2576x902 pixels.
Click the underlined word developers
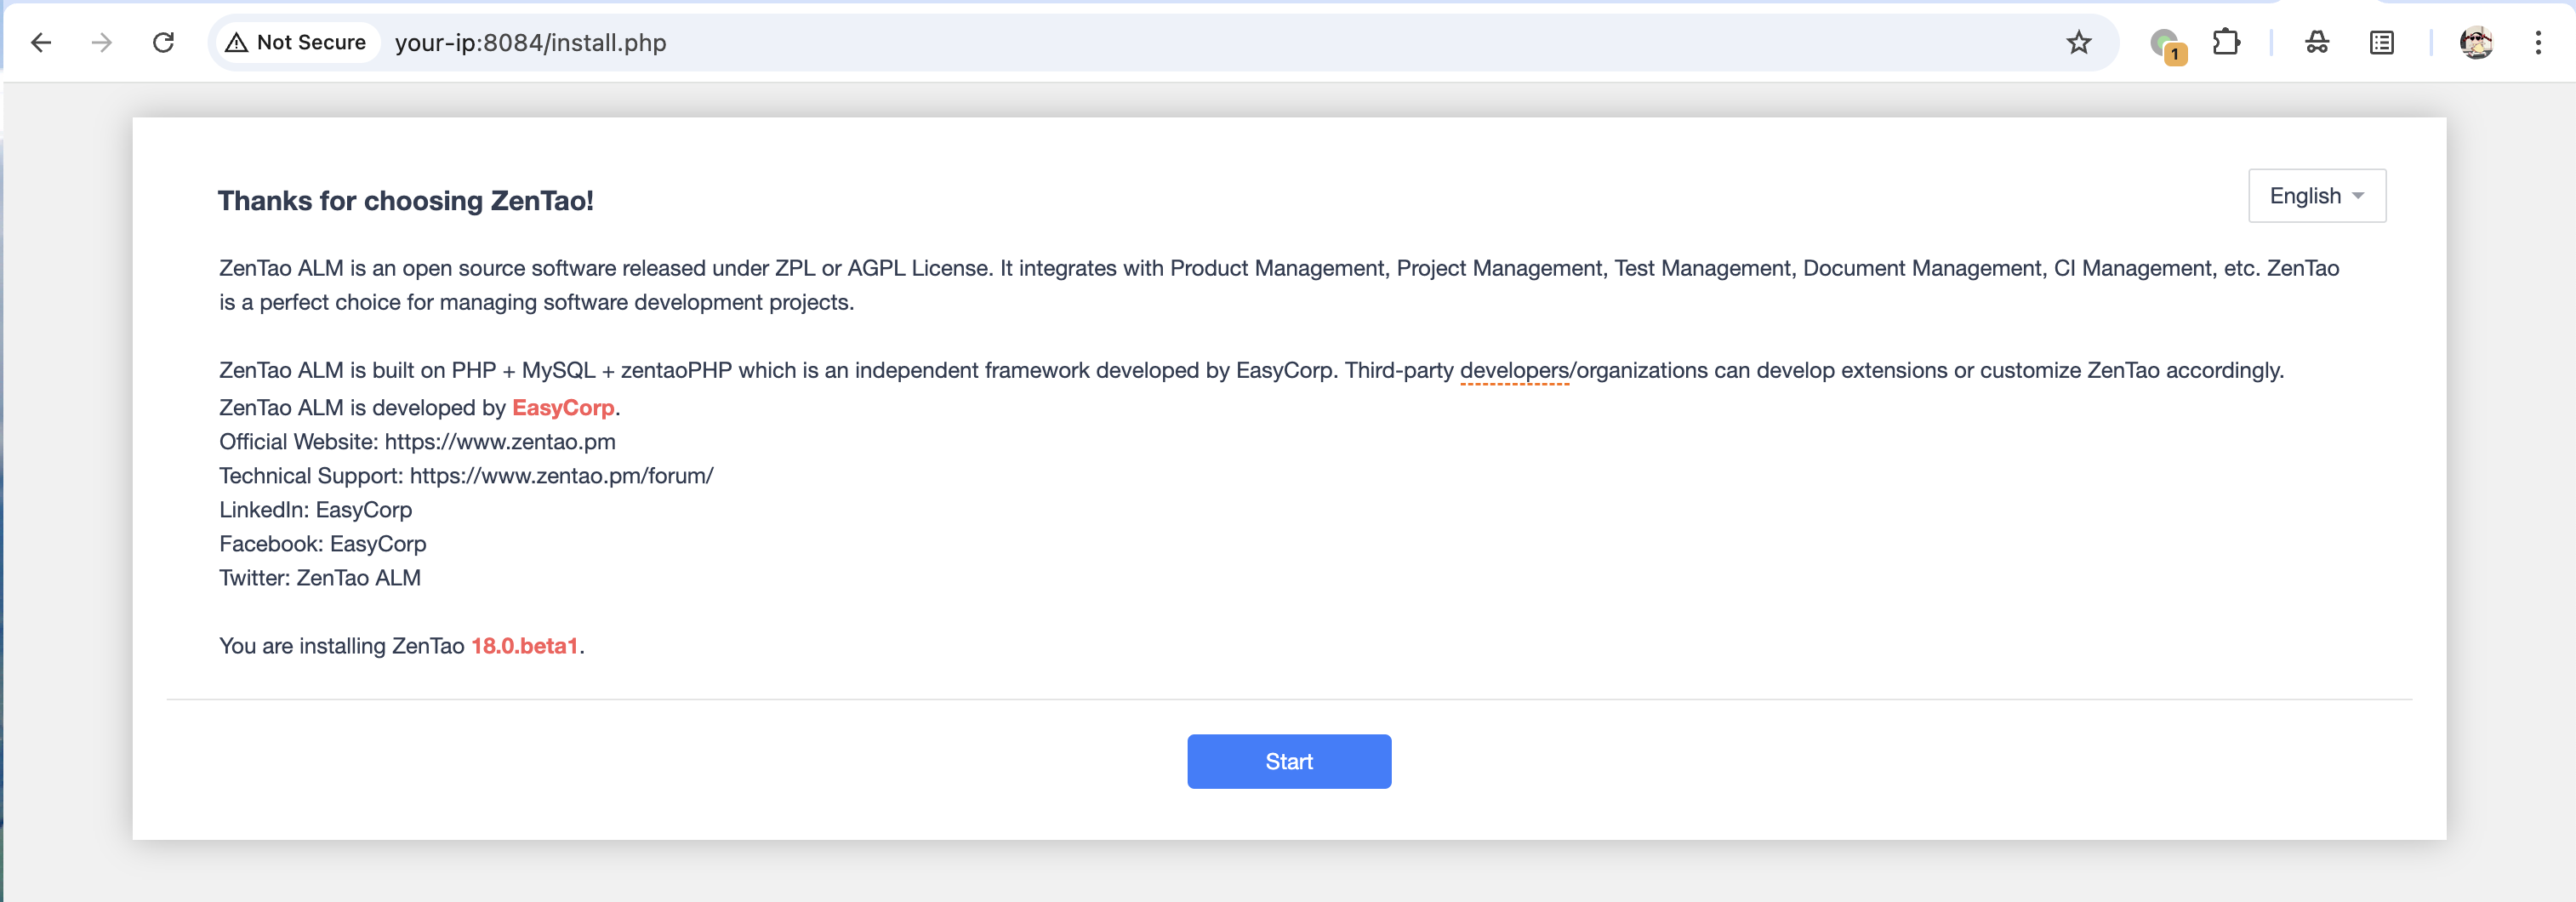click(x=1514, y=371)
